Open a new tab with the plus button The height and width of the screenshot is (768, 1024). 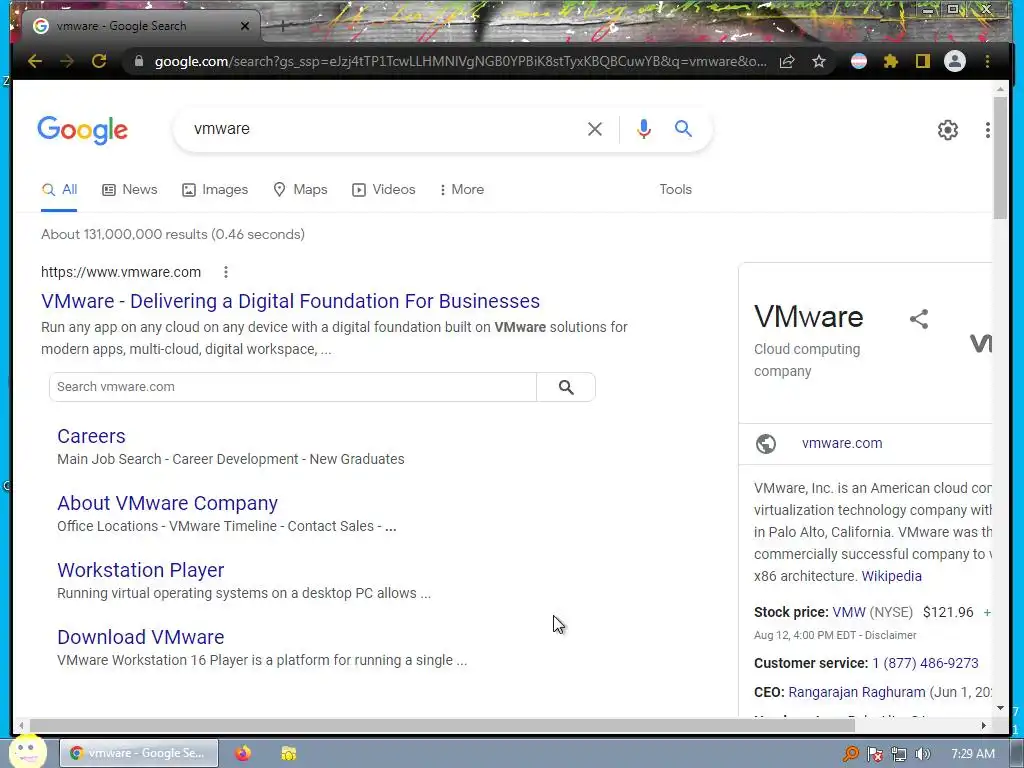coord(283,26)
